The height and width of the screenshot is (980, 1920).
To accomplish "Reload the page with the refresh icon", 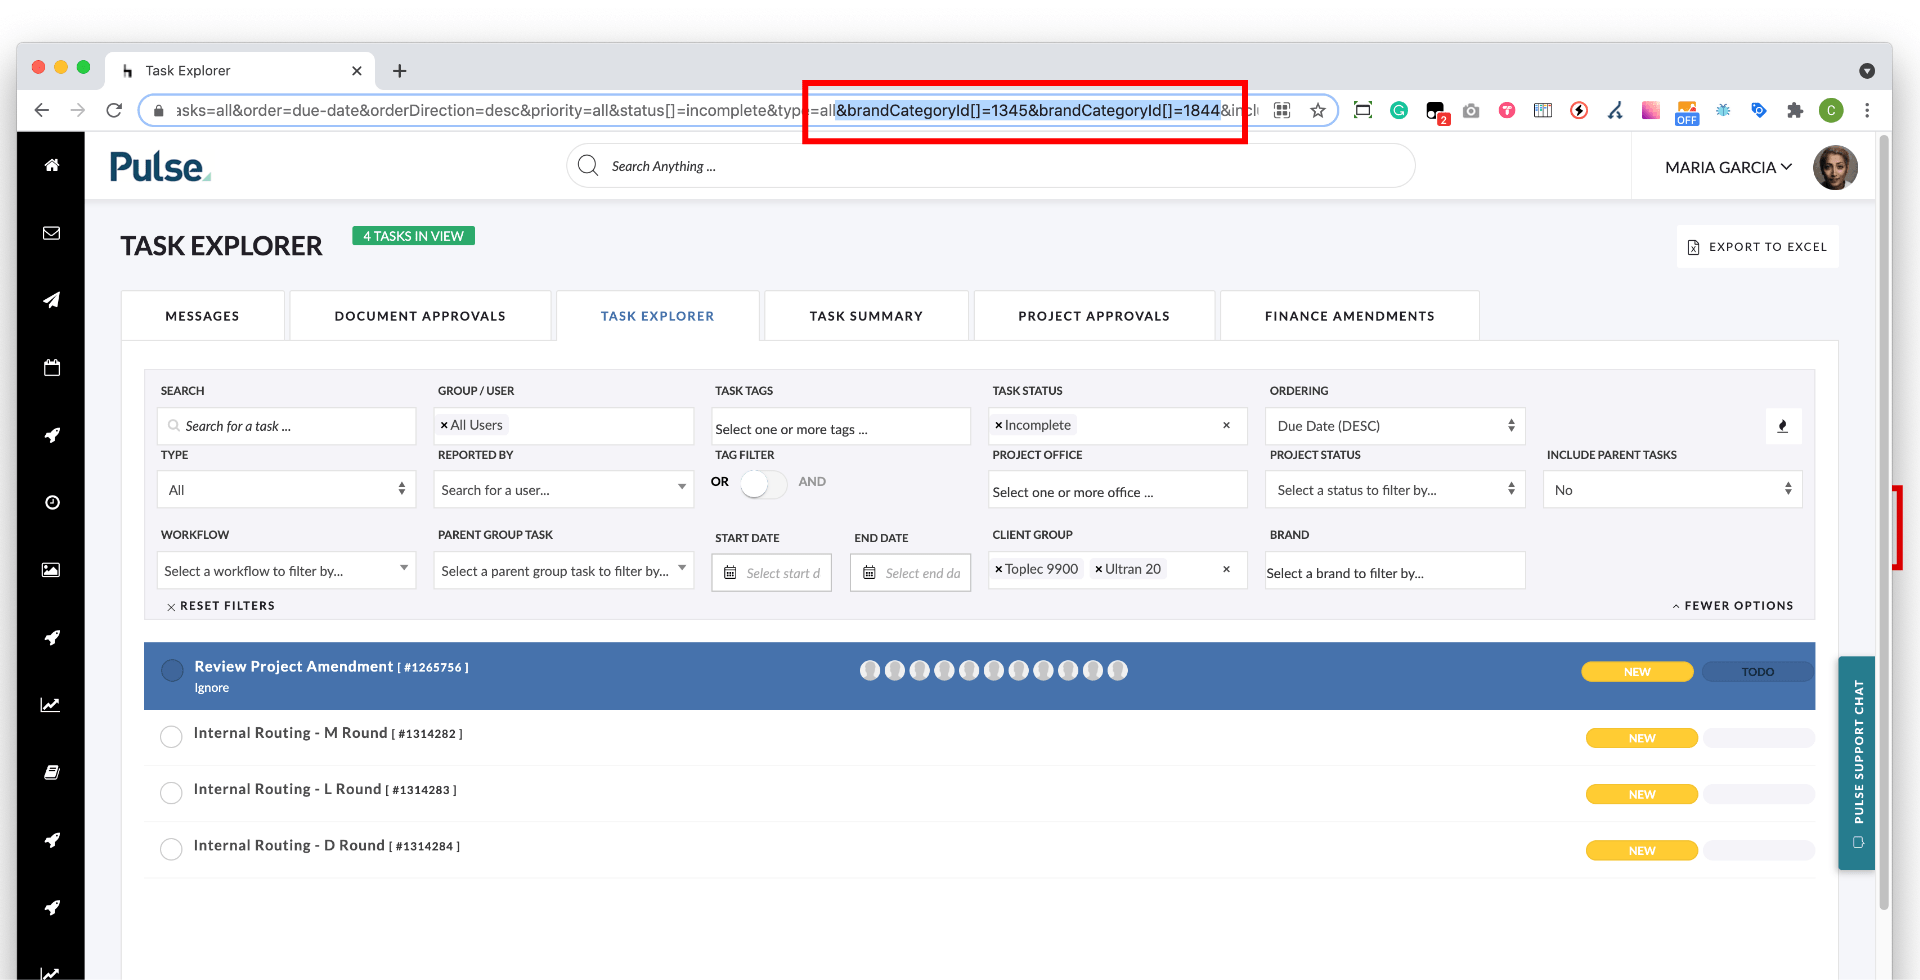I will [x=114, y=110].
